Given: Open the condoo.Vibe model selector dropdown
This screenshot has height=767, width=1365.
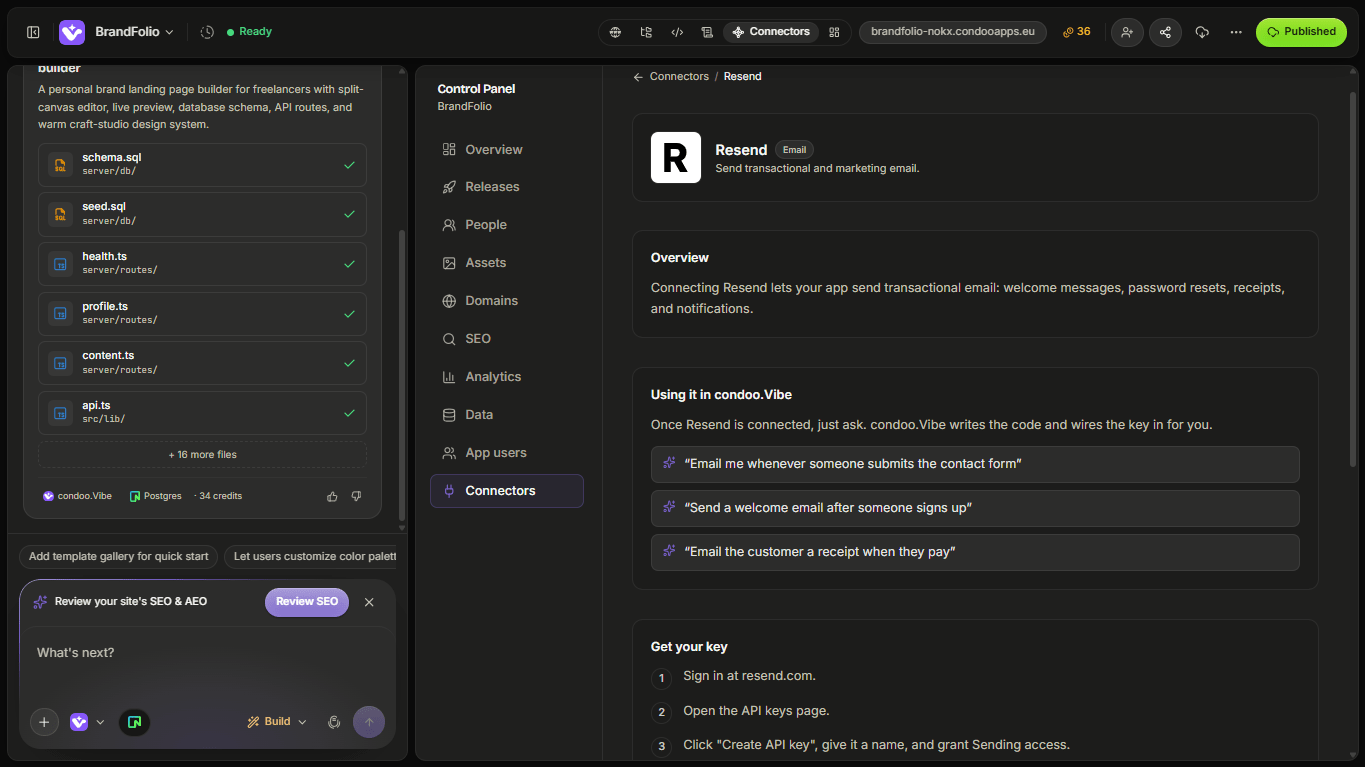Looking at the screenshot, I should click(87, 722).
